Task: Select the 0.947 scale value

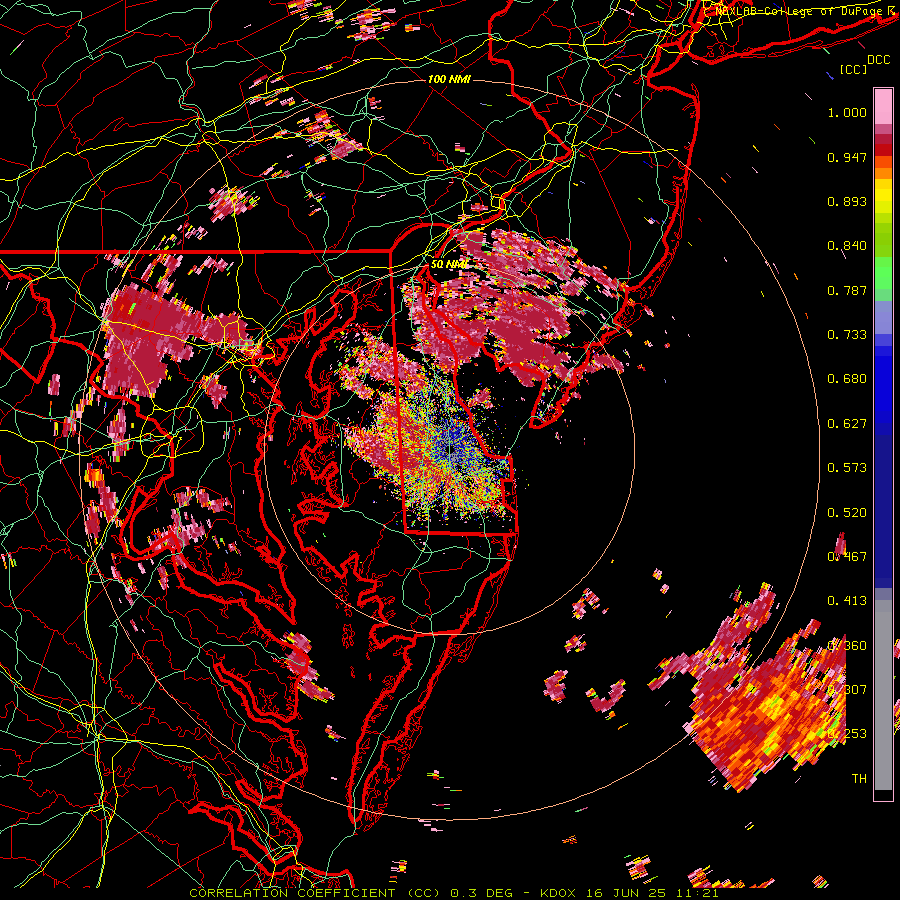Action: pyautogui.click(x=847, y=157)
